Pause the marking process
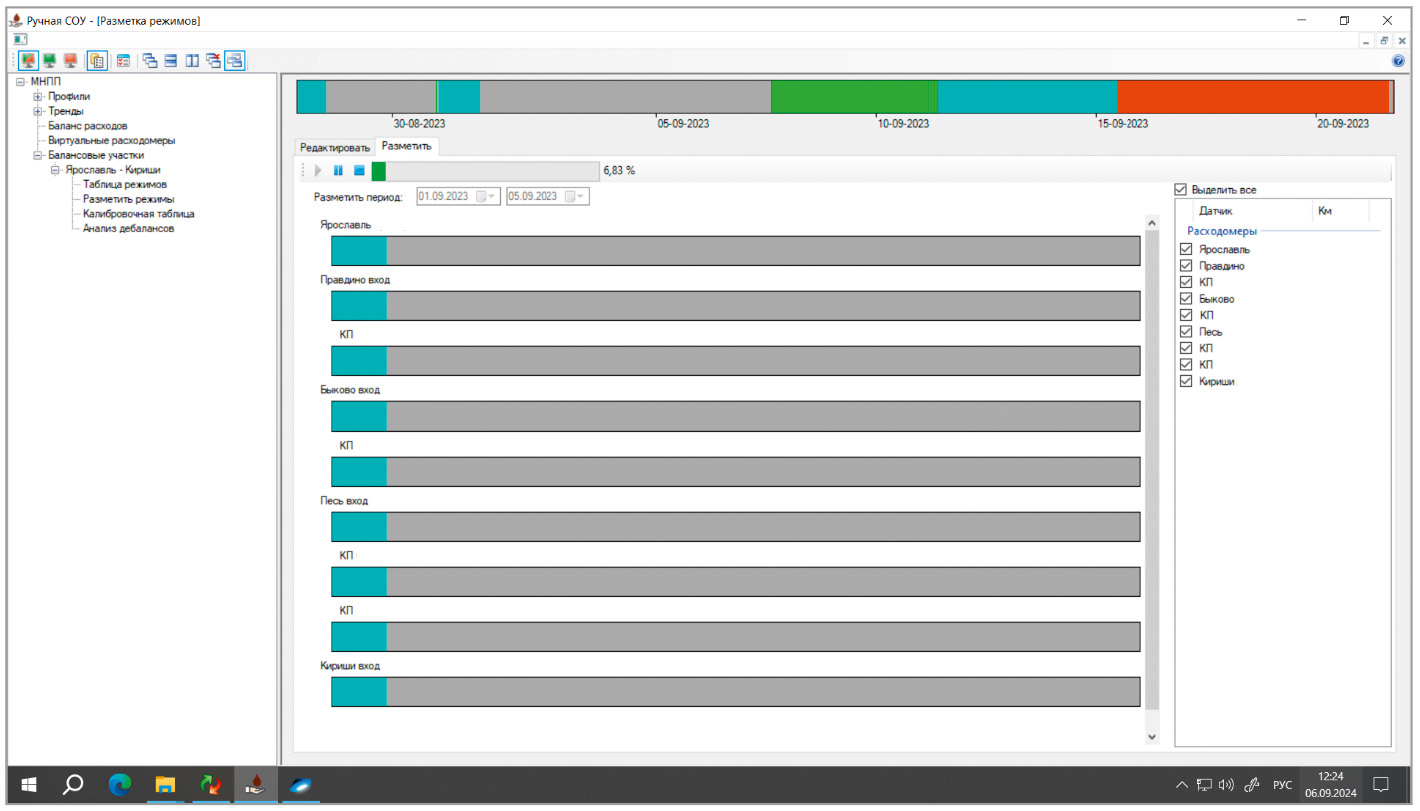This screenshot has height=811, width=1420. [x=338, y=170]
